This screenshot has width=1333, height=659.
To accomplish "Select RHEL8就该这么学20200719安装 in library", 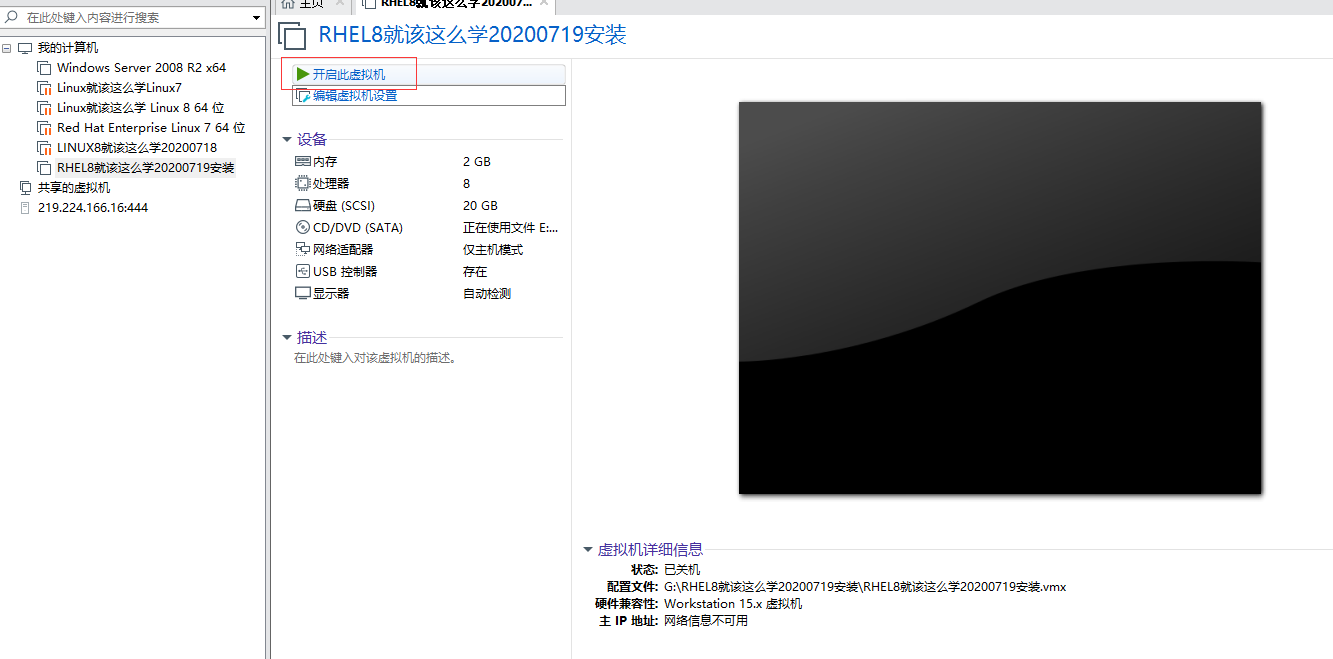I will tap(146, 168).
